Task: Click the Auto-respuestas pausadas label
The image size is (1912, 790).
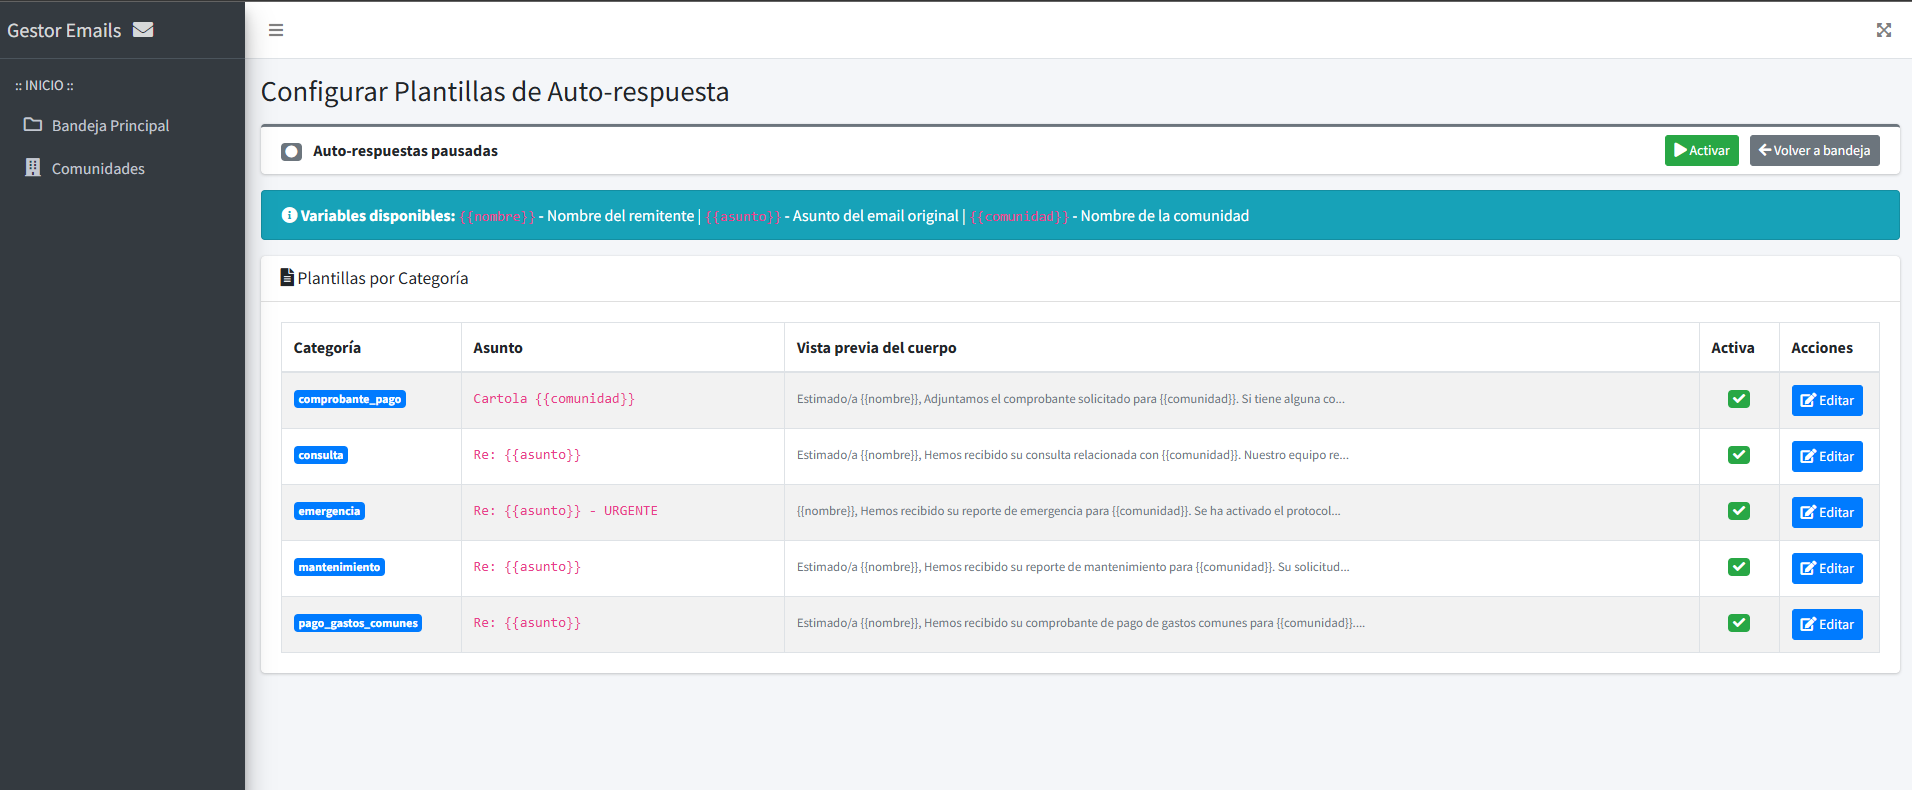Action: 405,151
